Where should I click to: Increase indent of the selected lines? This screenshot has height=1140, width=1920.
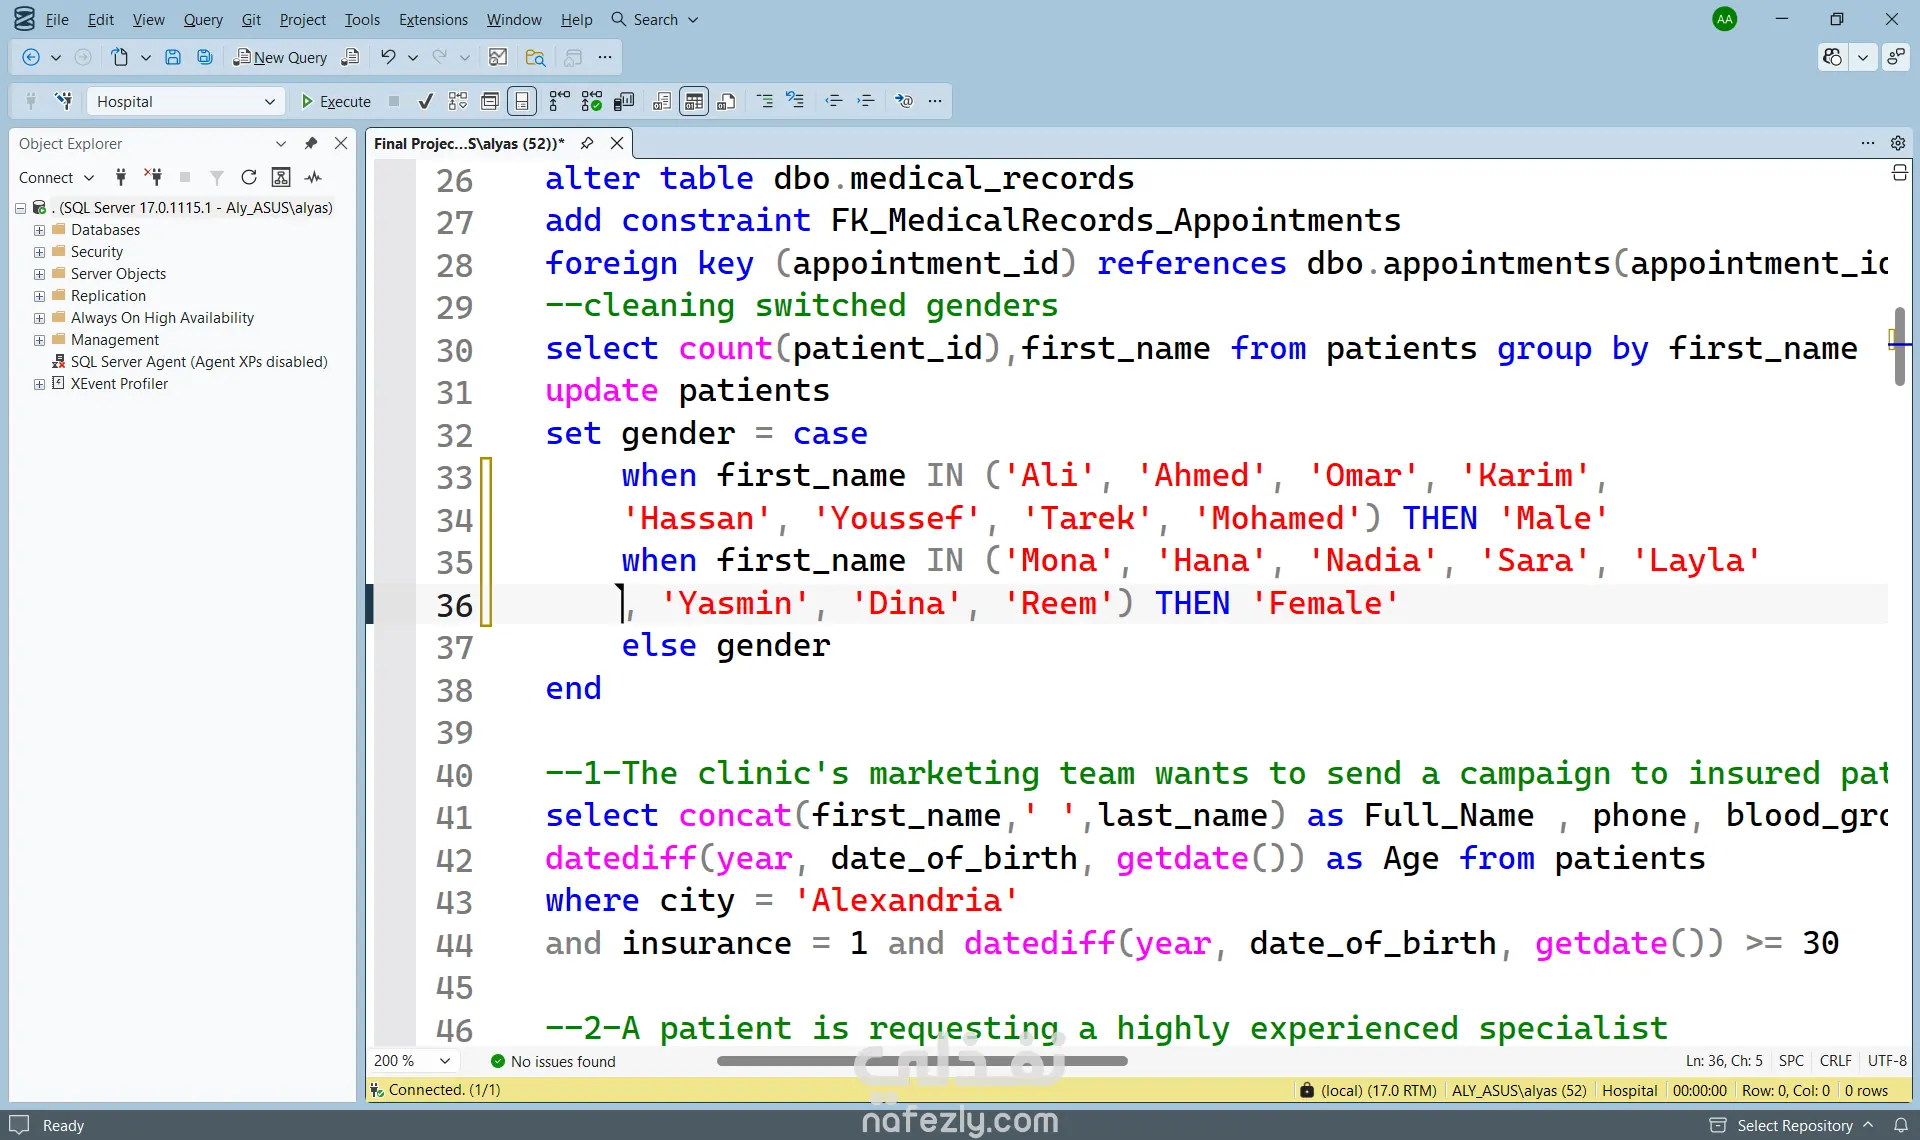coord(866,101)
